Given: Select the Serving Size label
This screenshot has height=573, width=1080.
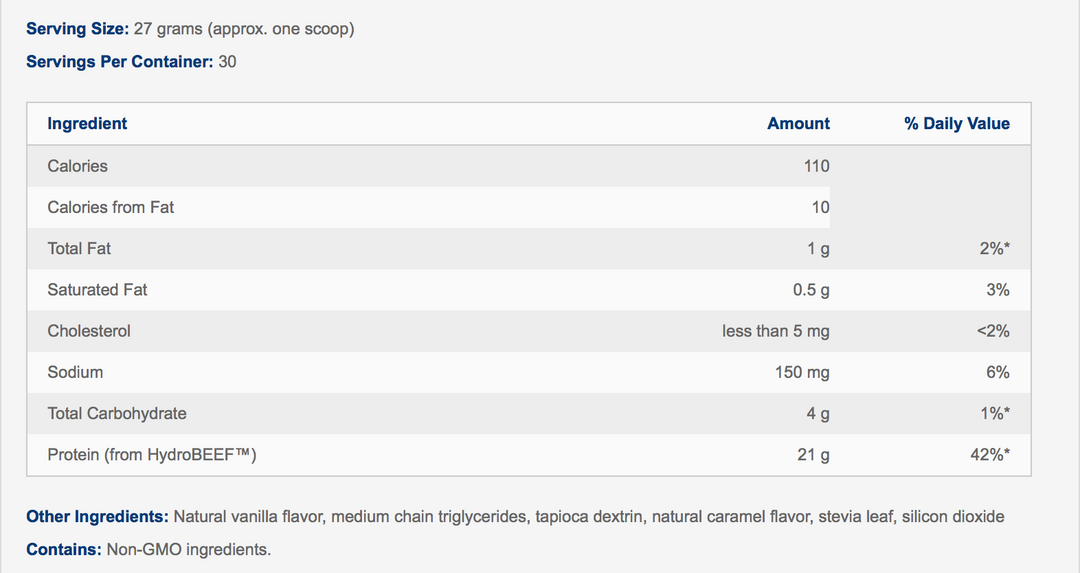Looking at the screenshot, I should [76, 29].
